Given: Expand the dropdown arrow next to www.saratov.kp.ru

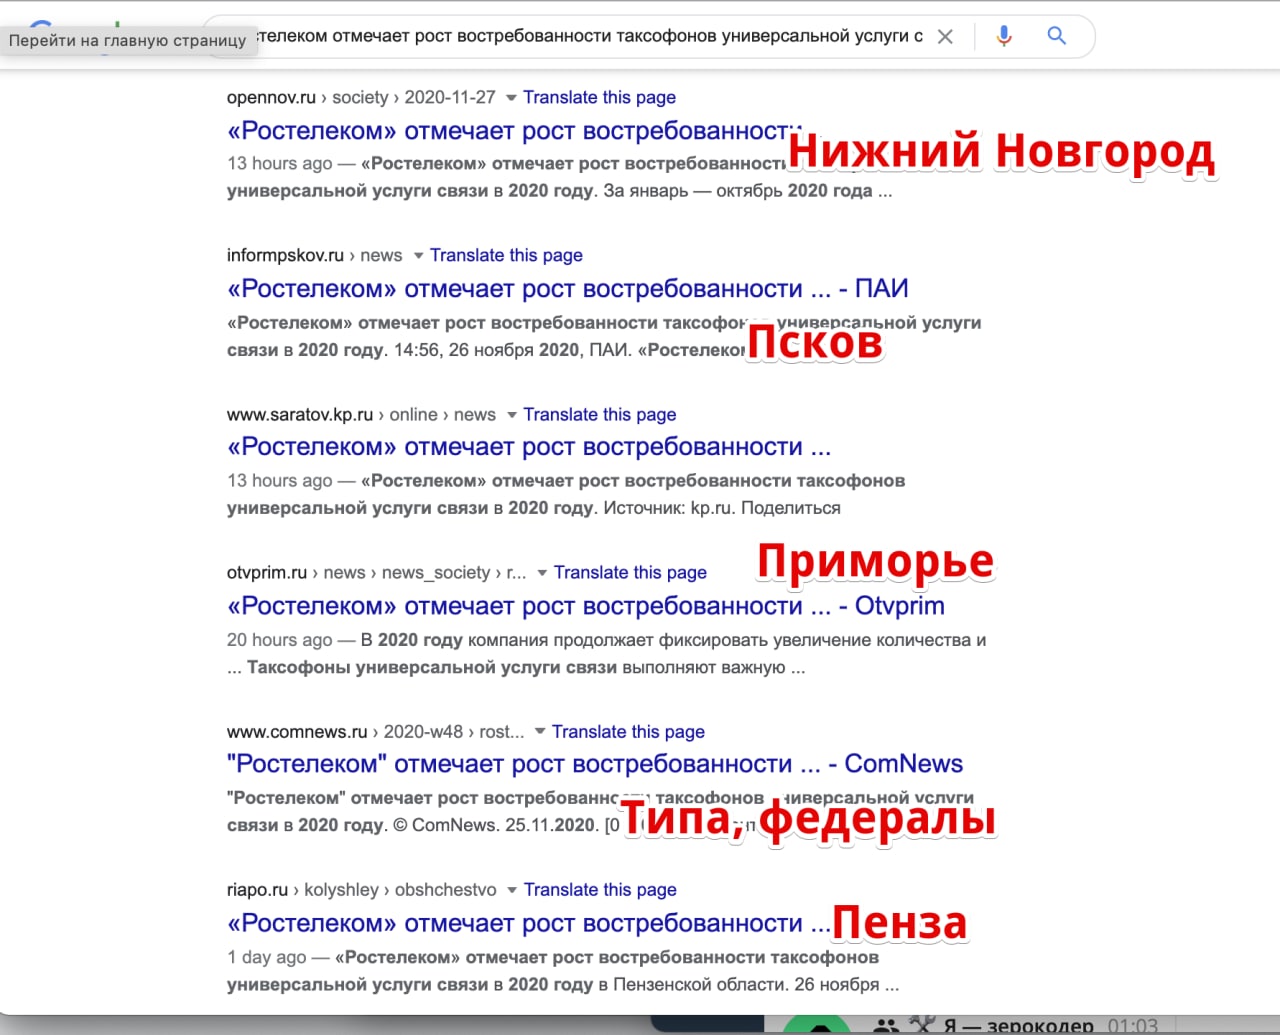Looking at the screenshot, I should pyautogui.click(x=511, y=415).
